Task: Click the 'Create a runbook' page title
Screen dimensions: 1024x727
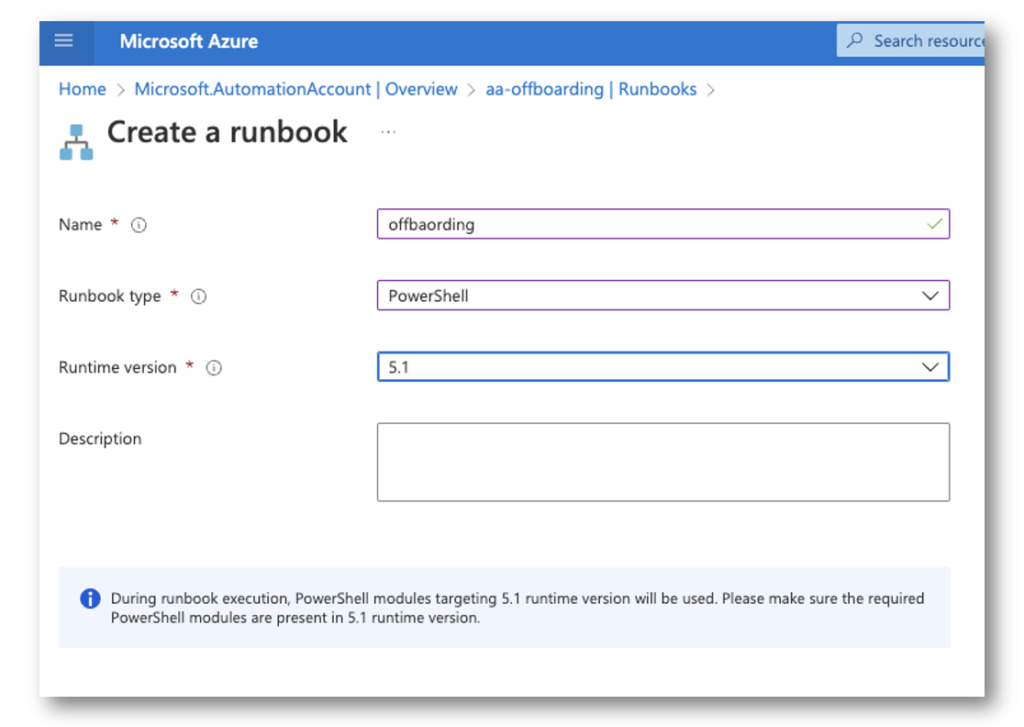Action: point(227,132)
